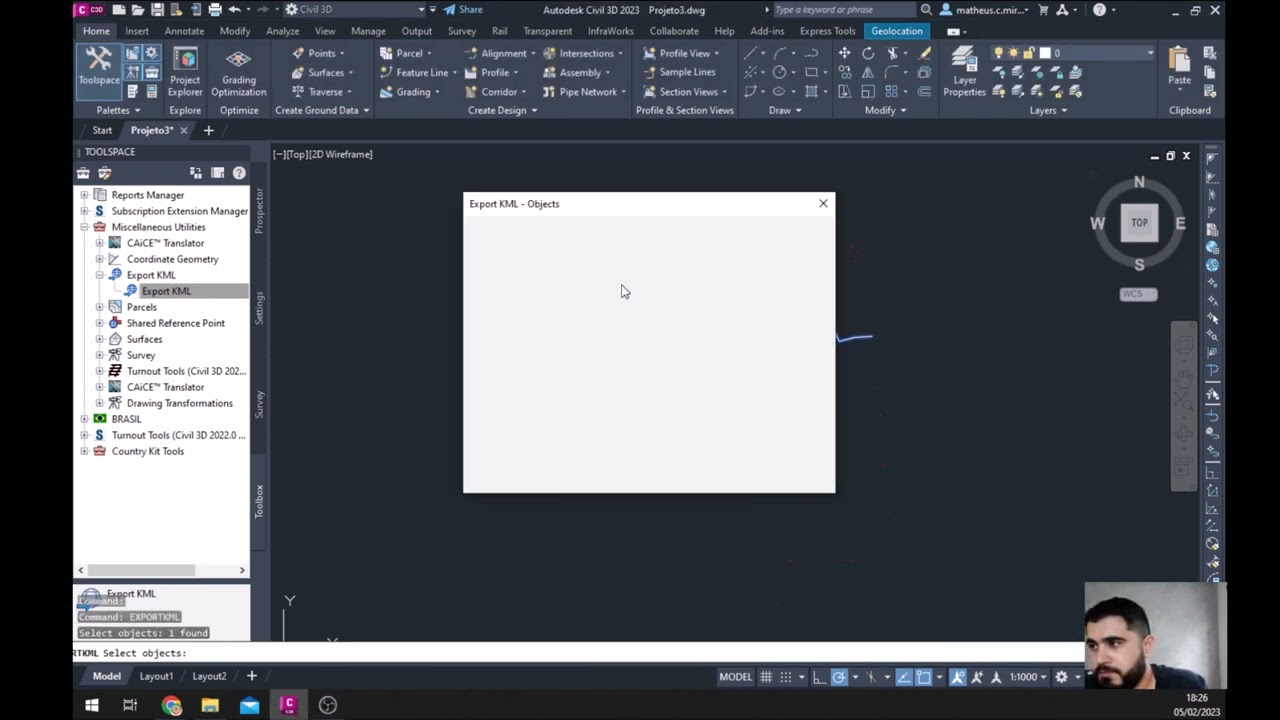This screenshot has width=1280, height=720.
Task: Open the workspace settings gear in status bar
Action: 1062,677
